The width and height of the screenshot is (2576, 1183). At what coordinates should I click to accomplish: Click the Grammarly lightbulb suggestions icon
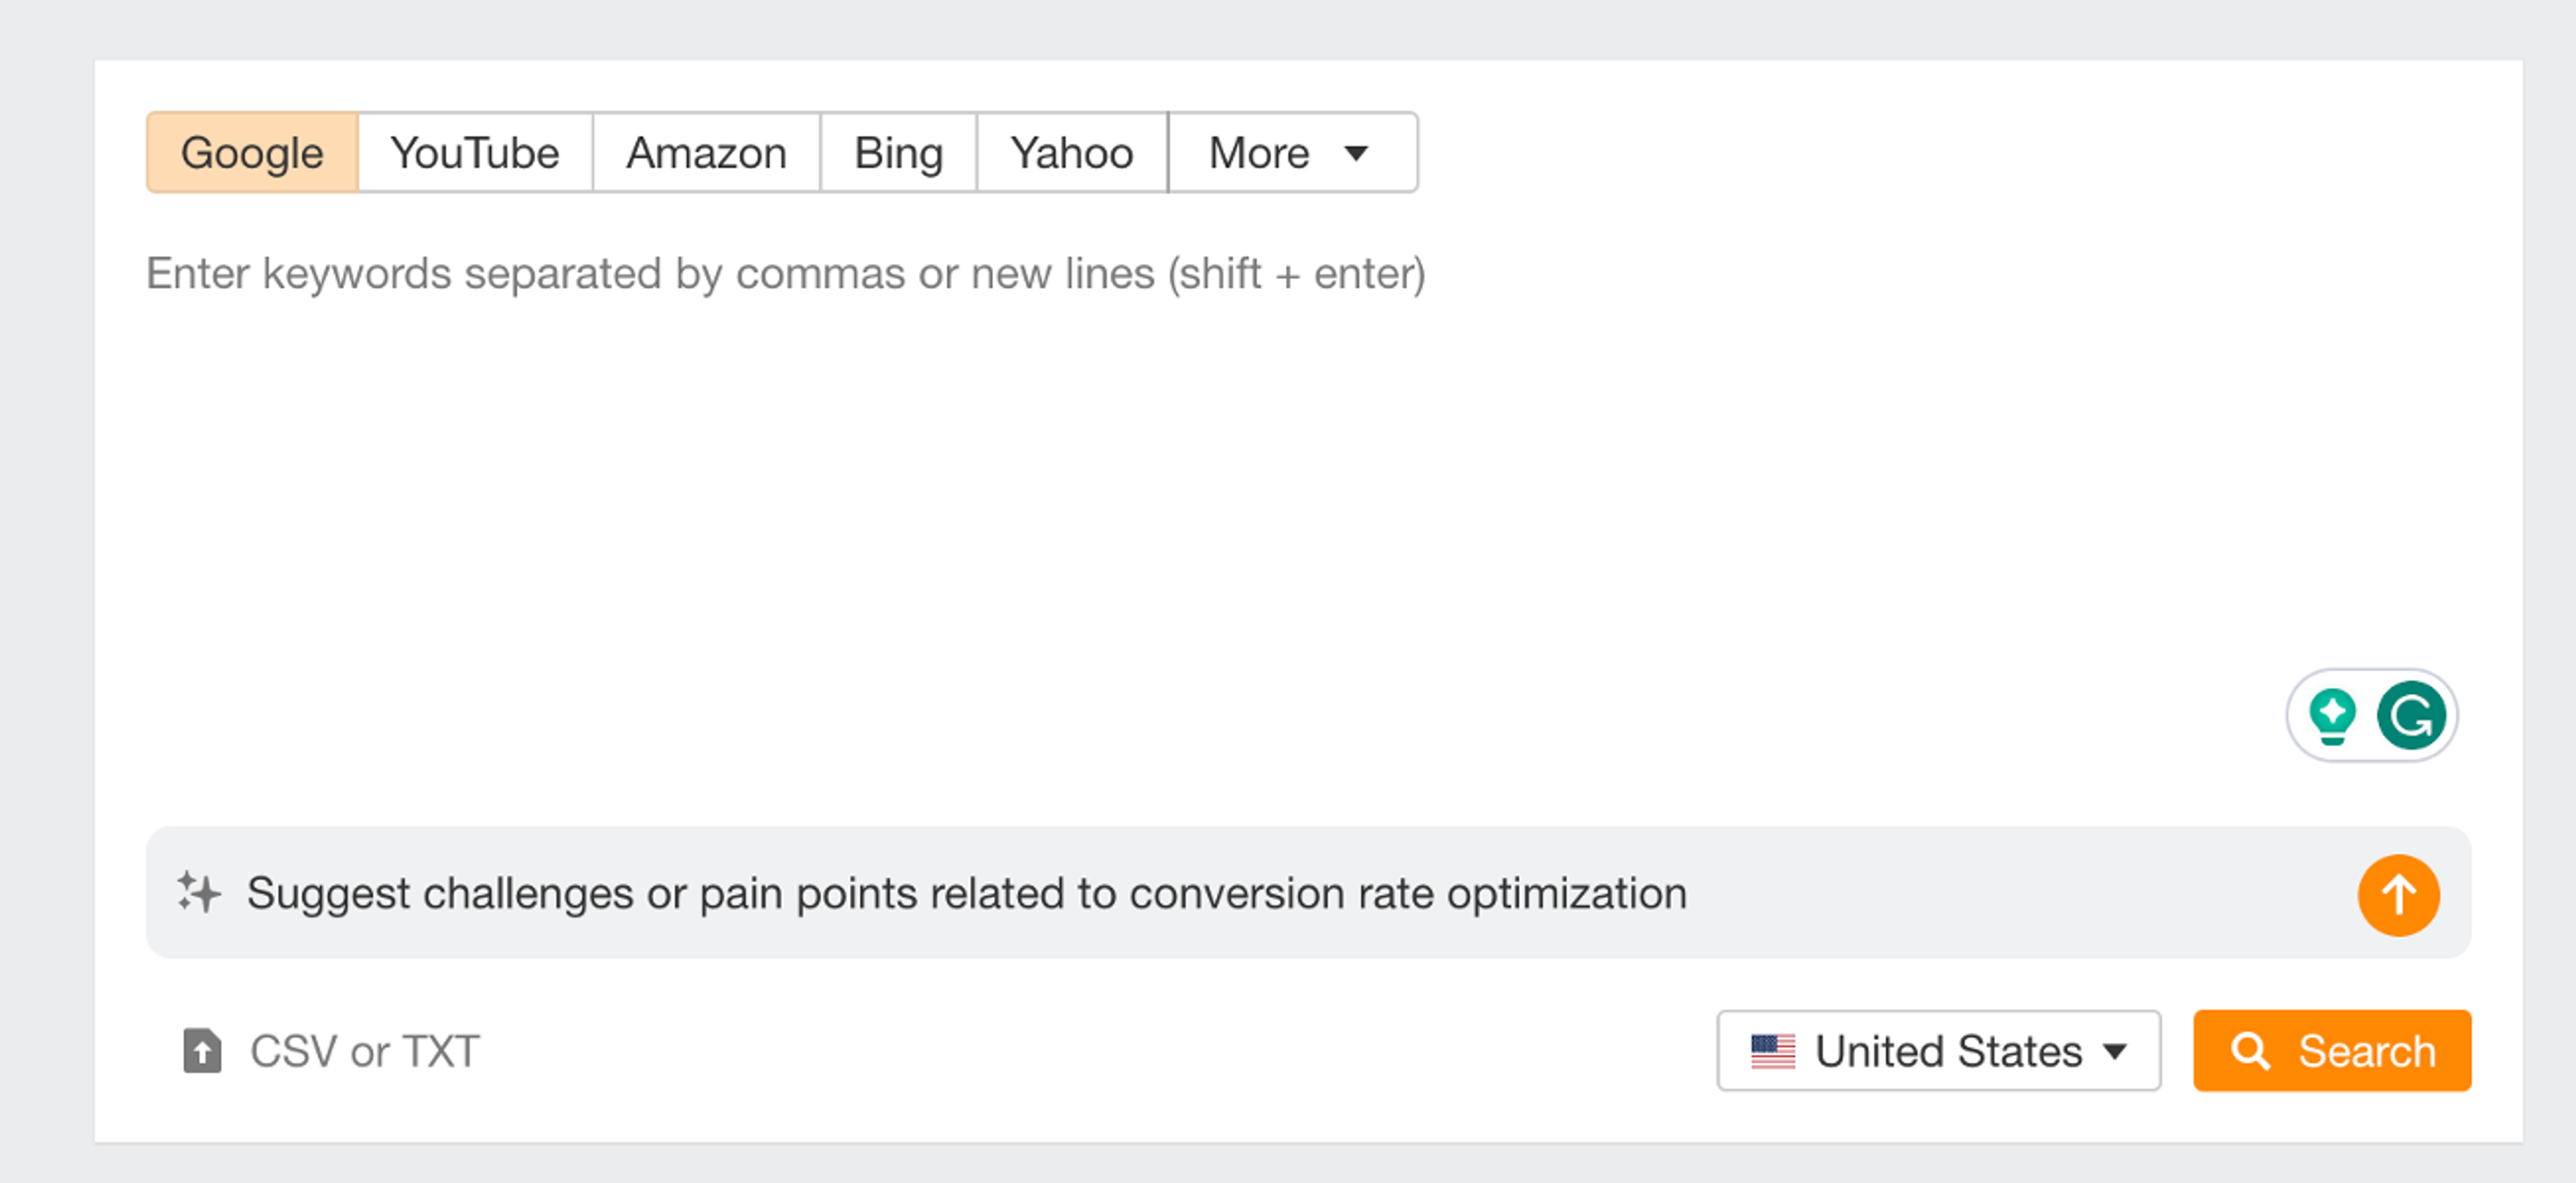coord(2332,716)
